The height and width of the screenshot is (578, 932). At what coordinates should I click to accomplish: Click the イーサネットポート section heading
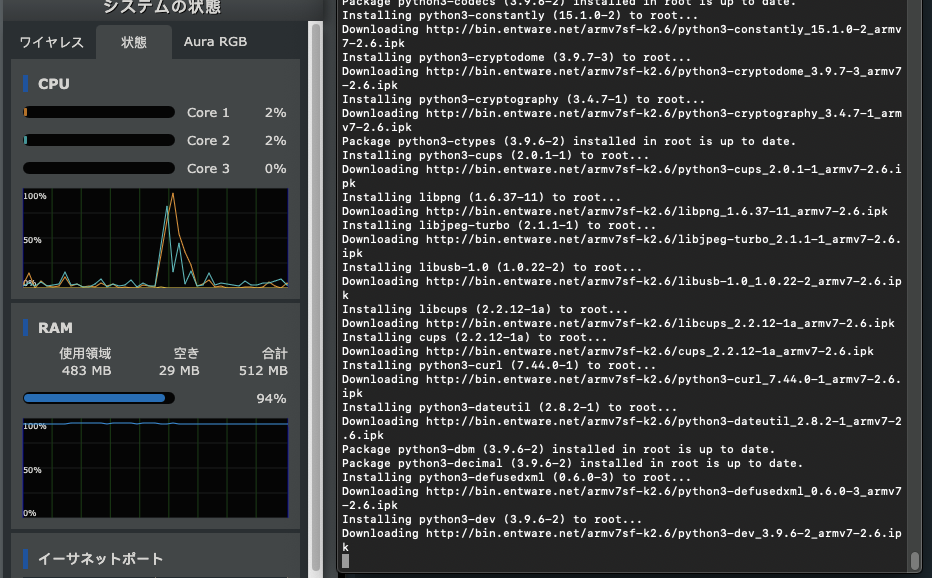click(x=100, y=559)
